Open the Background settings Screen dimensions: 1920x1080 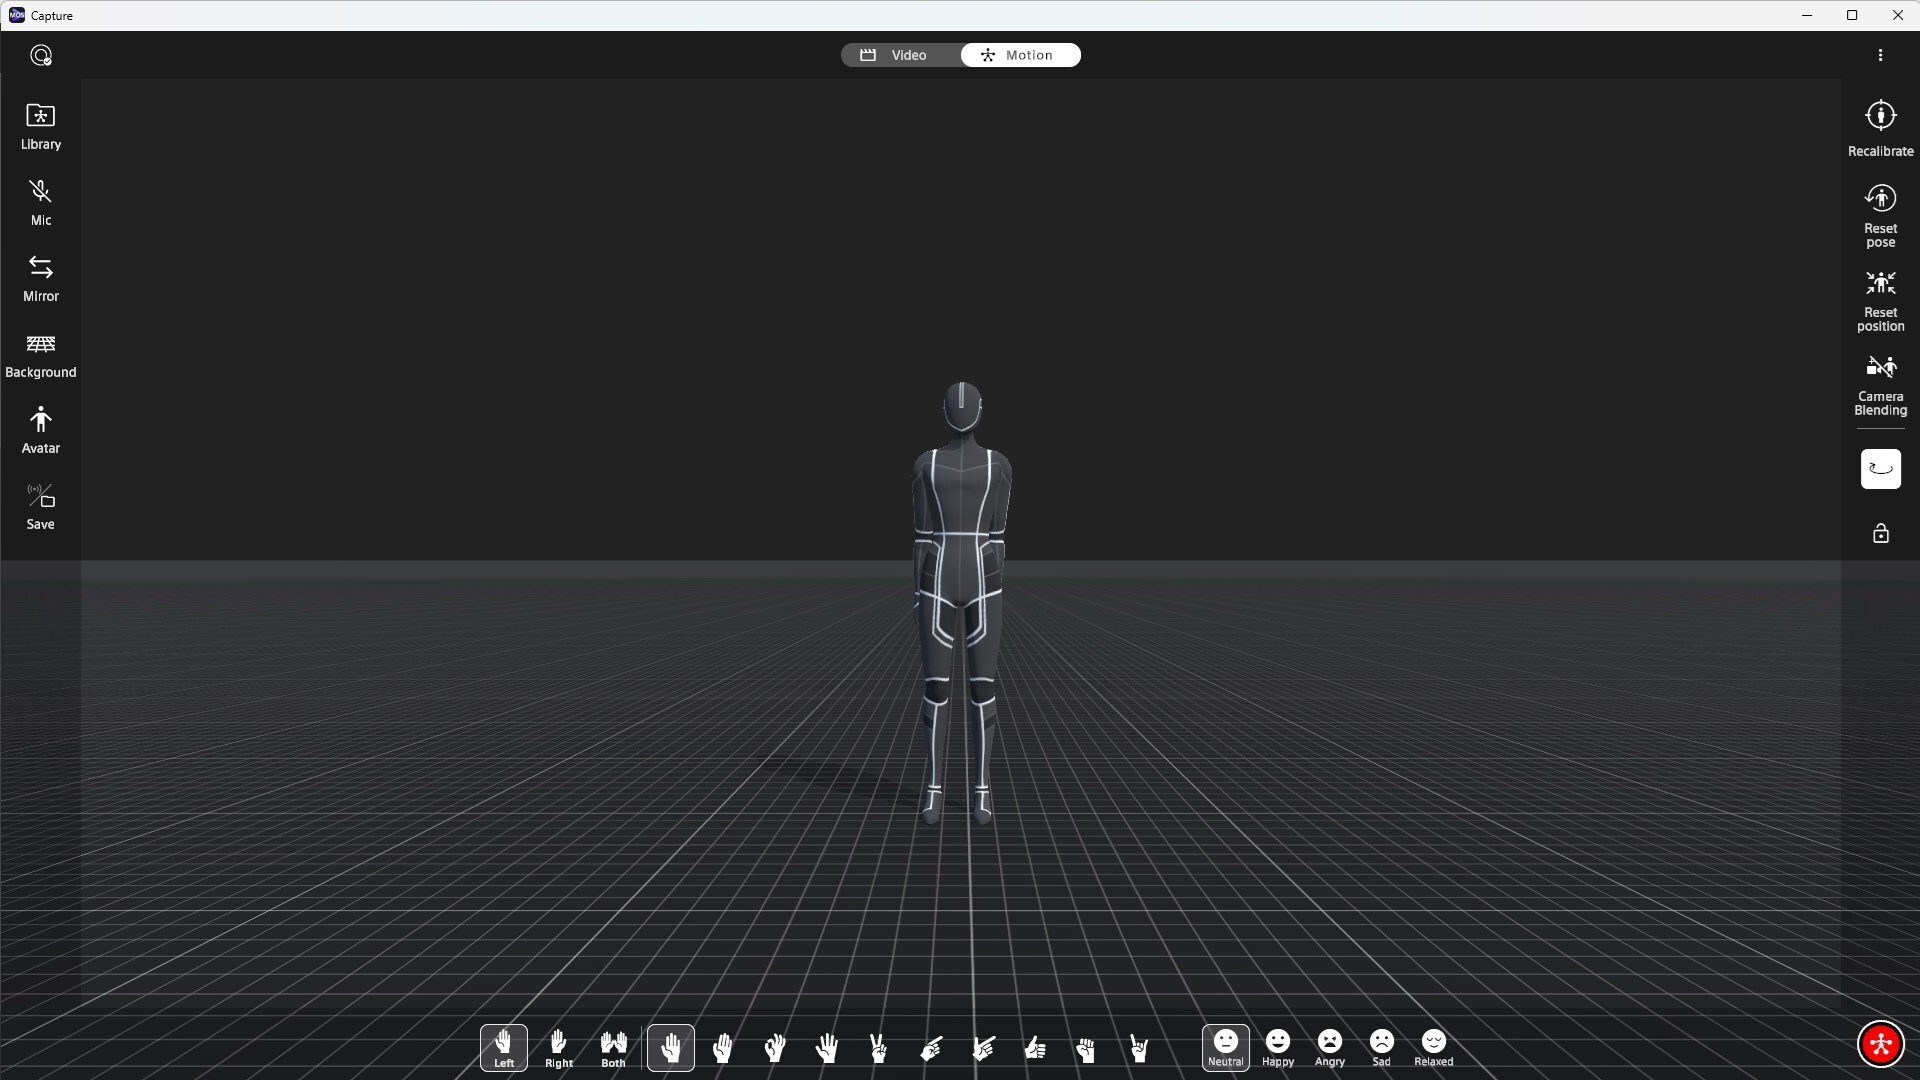click(x=40, y=354)
